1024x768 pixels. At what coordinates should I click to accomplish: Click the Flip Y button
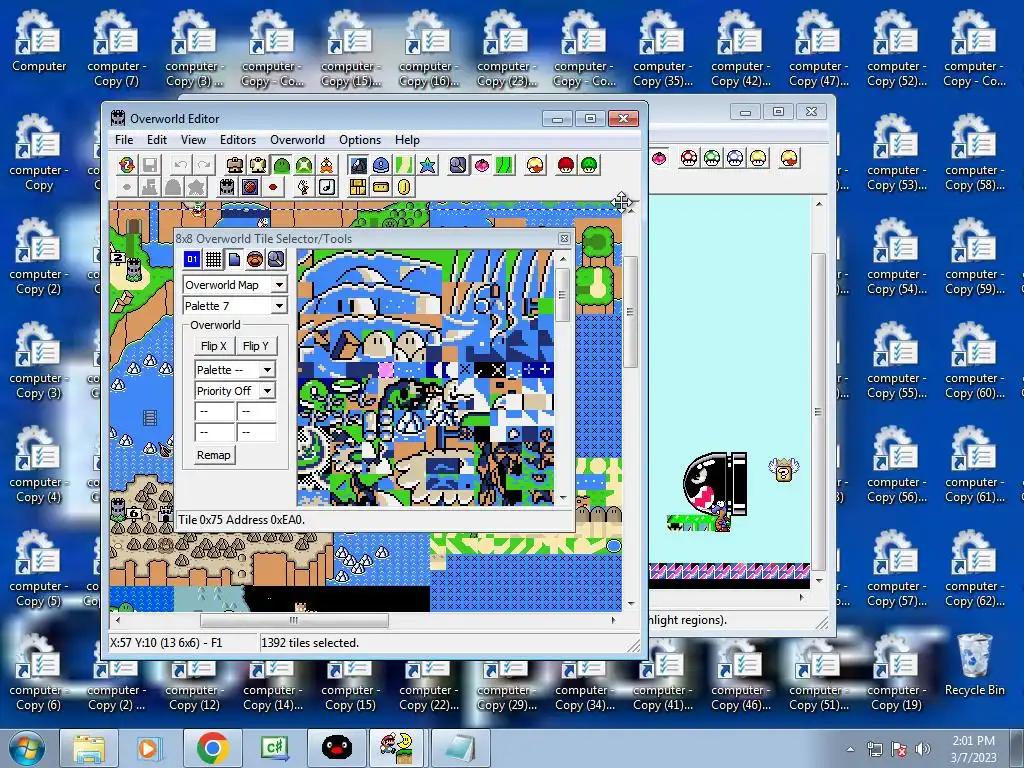[255, 346]
